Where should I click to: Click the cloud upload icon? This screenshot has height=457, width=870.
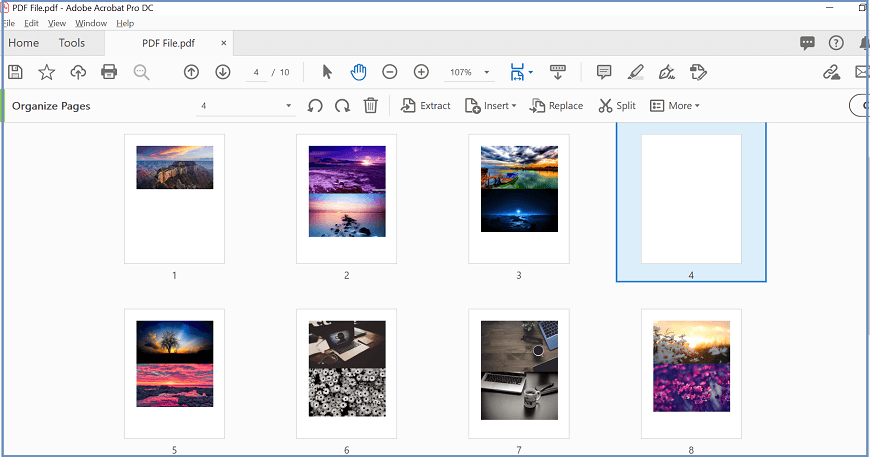[78, 72]
